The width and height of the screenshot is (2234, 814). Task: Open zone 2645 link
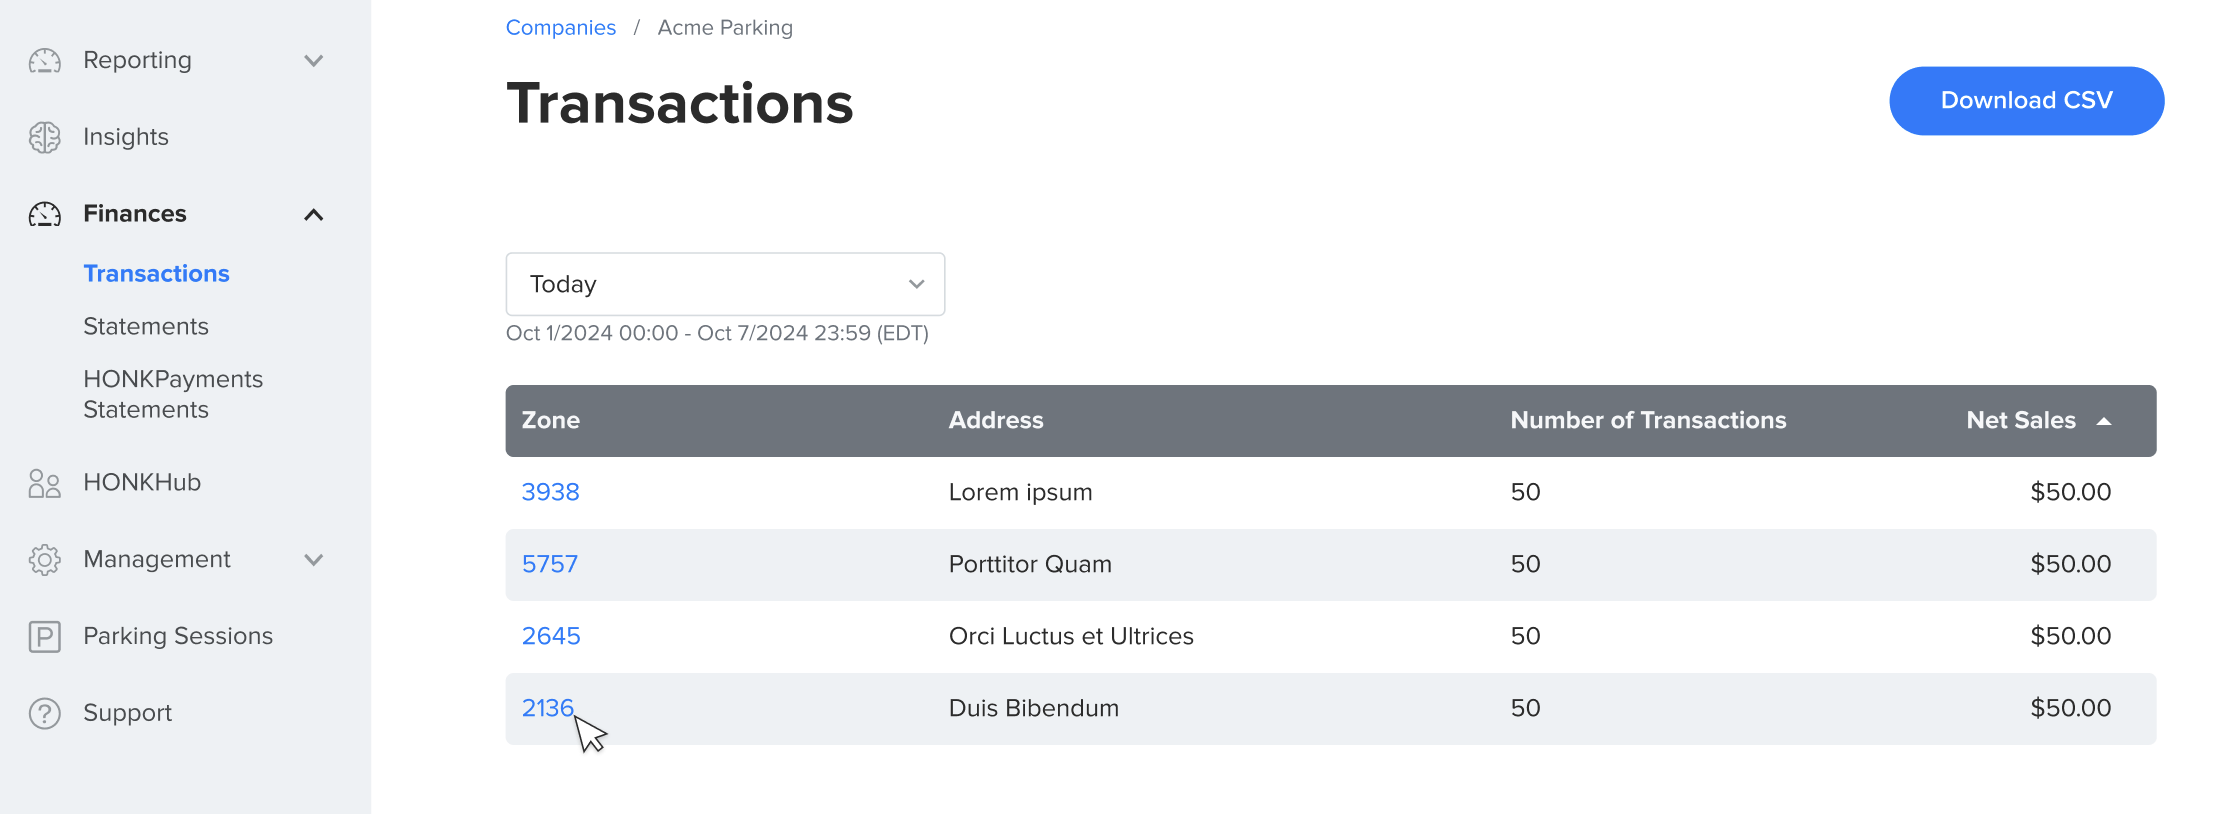pos(551,636)
